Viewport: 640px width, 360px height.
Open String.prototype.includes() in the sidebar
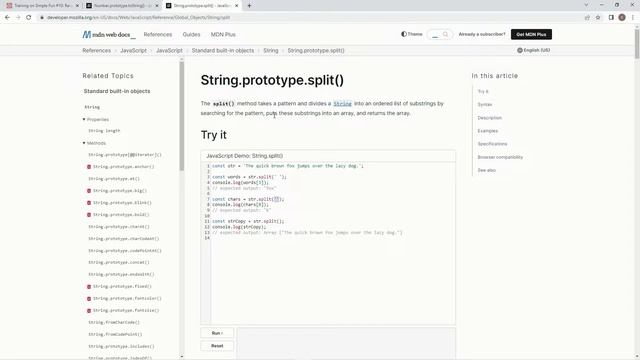(x=121, y=347)
